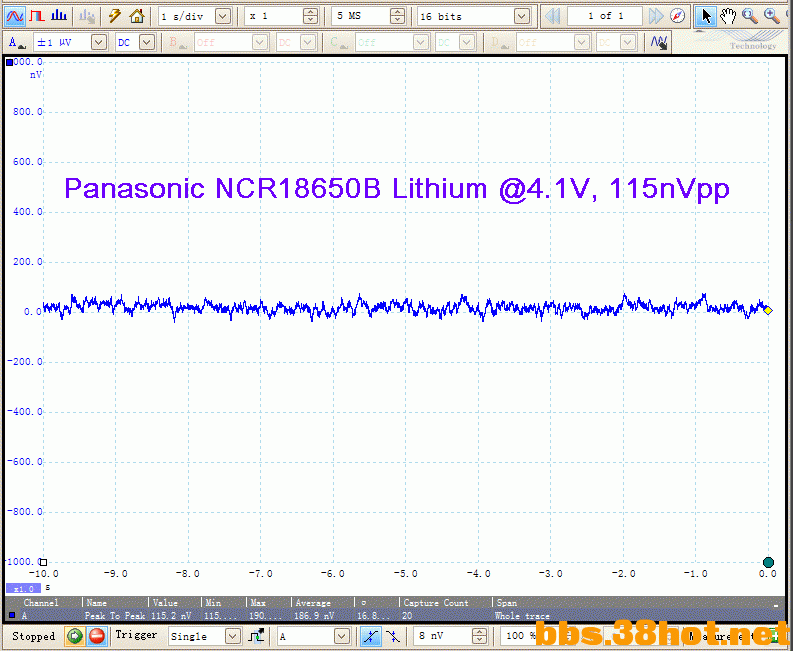This screenshot has height=651, width=793.
Task: Open the trigger source A dropdown
Action: (342, 636)
